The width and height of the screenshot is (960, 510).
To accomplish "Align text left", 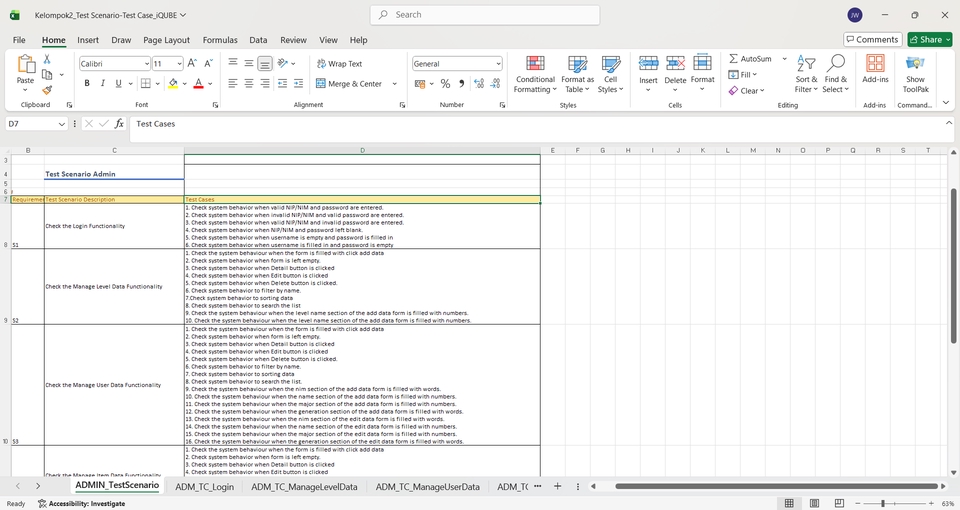I will (233, 83).
